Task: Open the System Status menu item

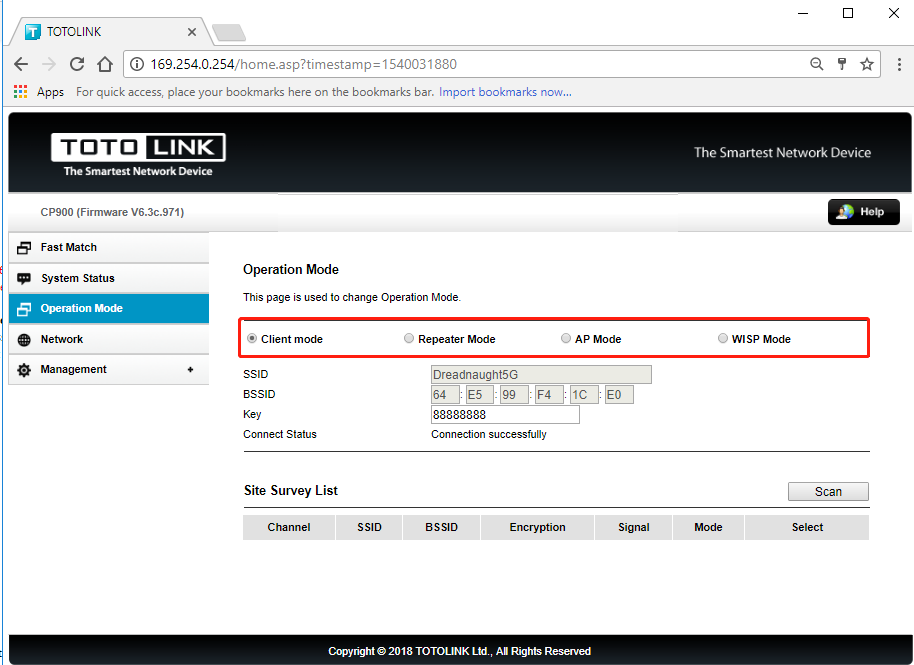Action: (x=109, y=279)
